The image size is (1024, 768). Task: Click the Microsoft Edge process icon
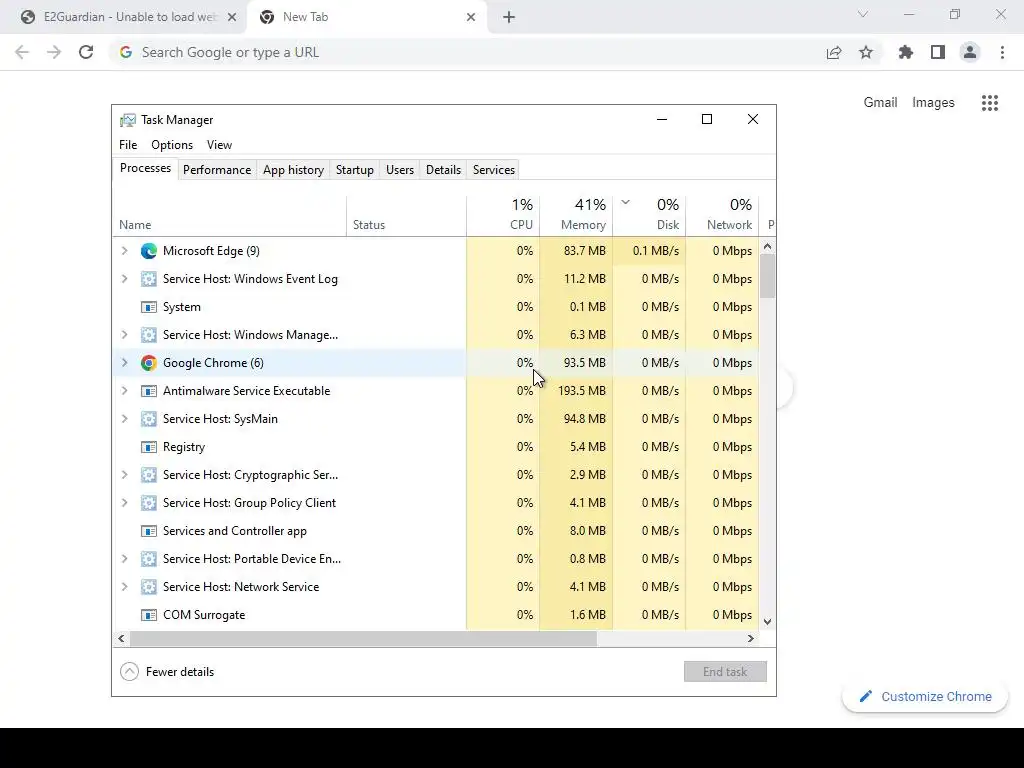pyautogui.click(x=149, y=251)
